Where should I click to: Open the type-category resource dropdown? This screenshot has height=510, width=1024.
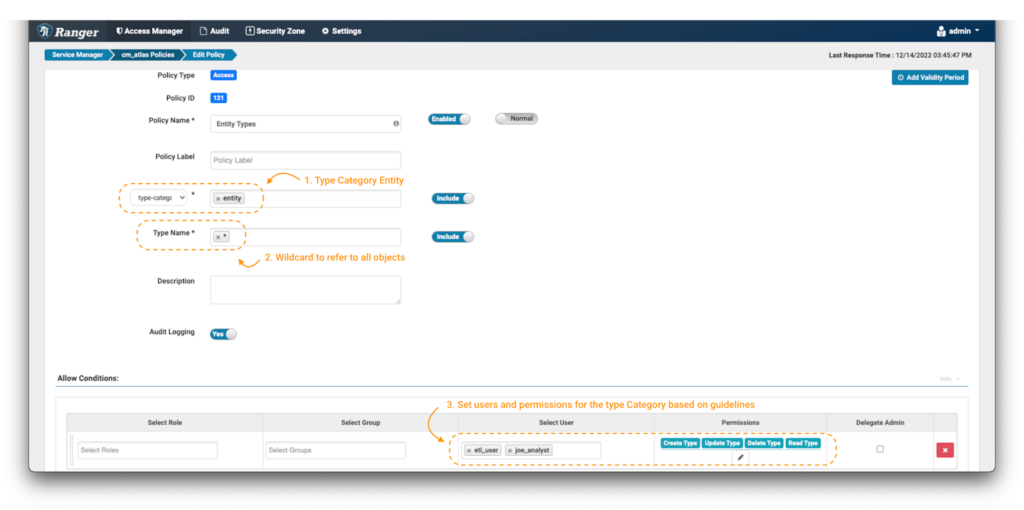(x=160, y=198)
